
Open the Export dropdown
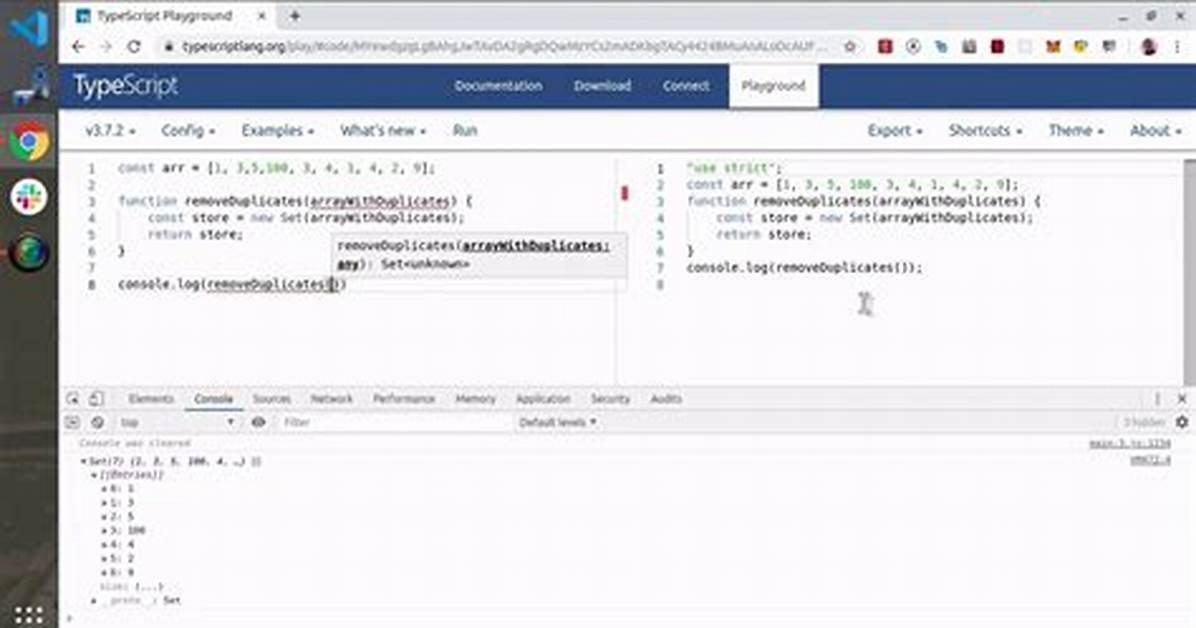pyautogui.click(x=895, y=130)
